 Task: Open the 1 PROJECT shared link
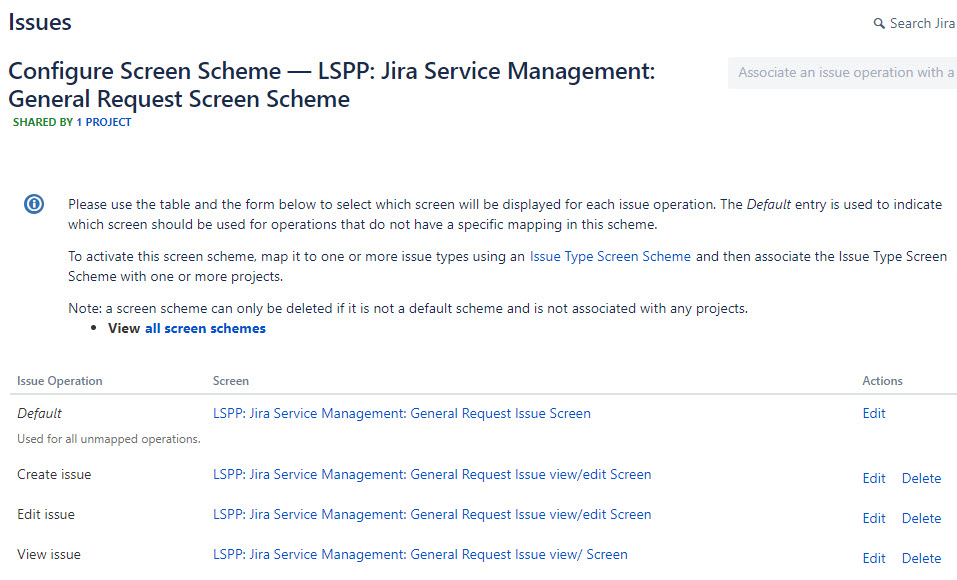point(103,122)
